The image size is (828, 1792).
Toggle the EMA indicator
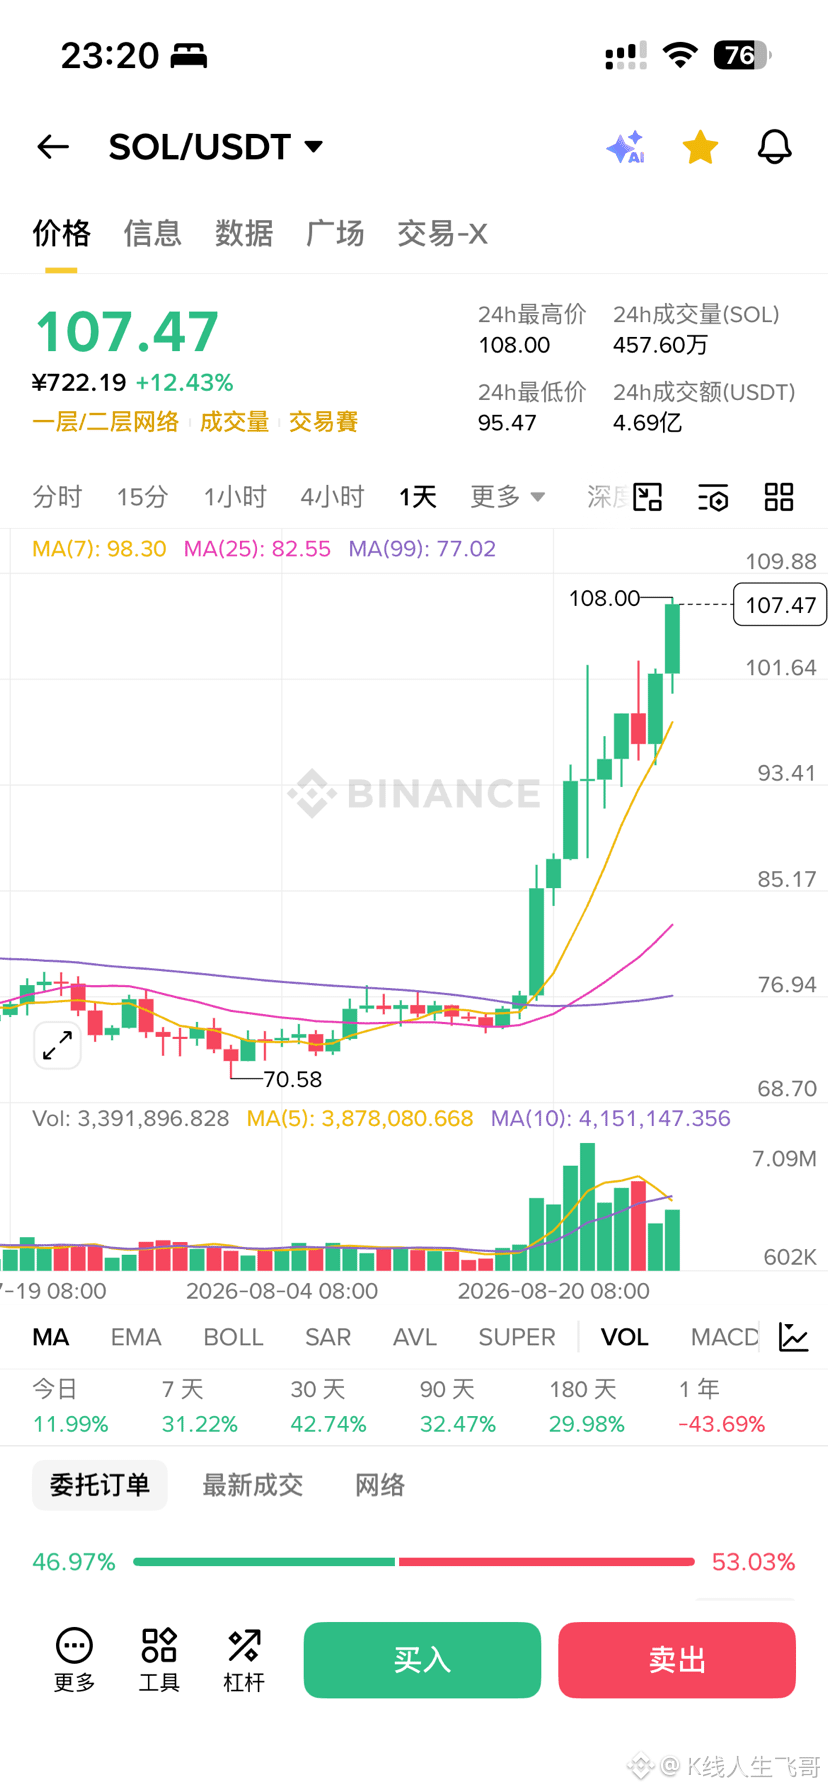[136, 1337]
